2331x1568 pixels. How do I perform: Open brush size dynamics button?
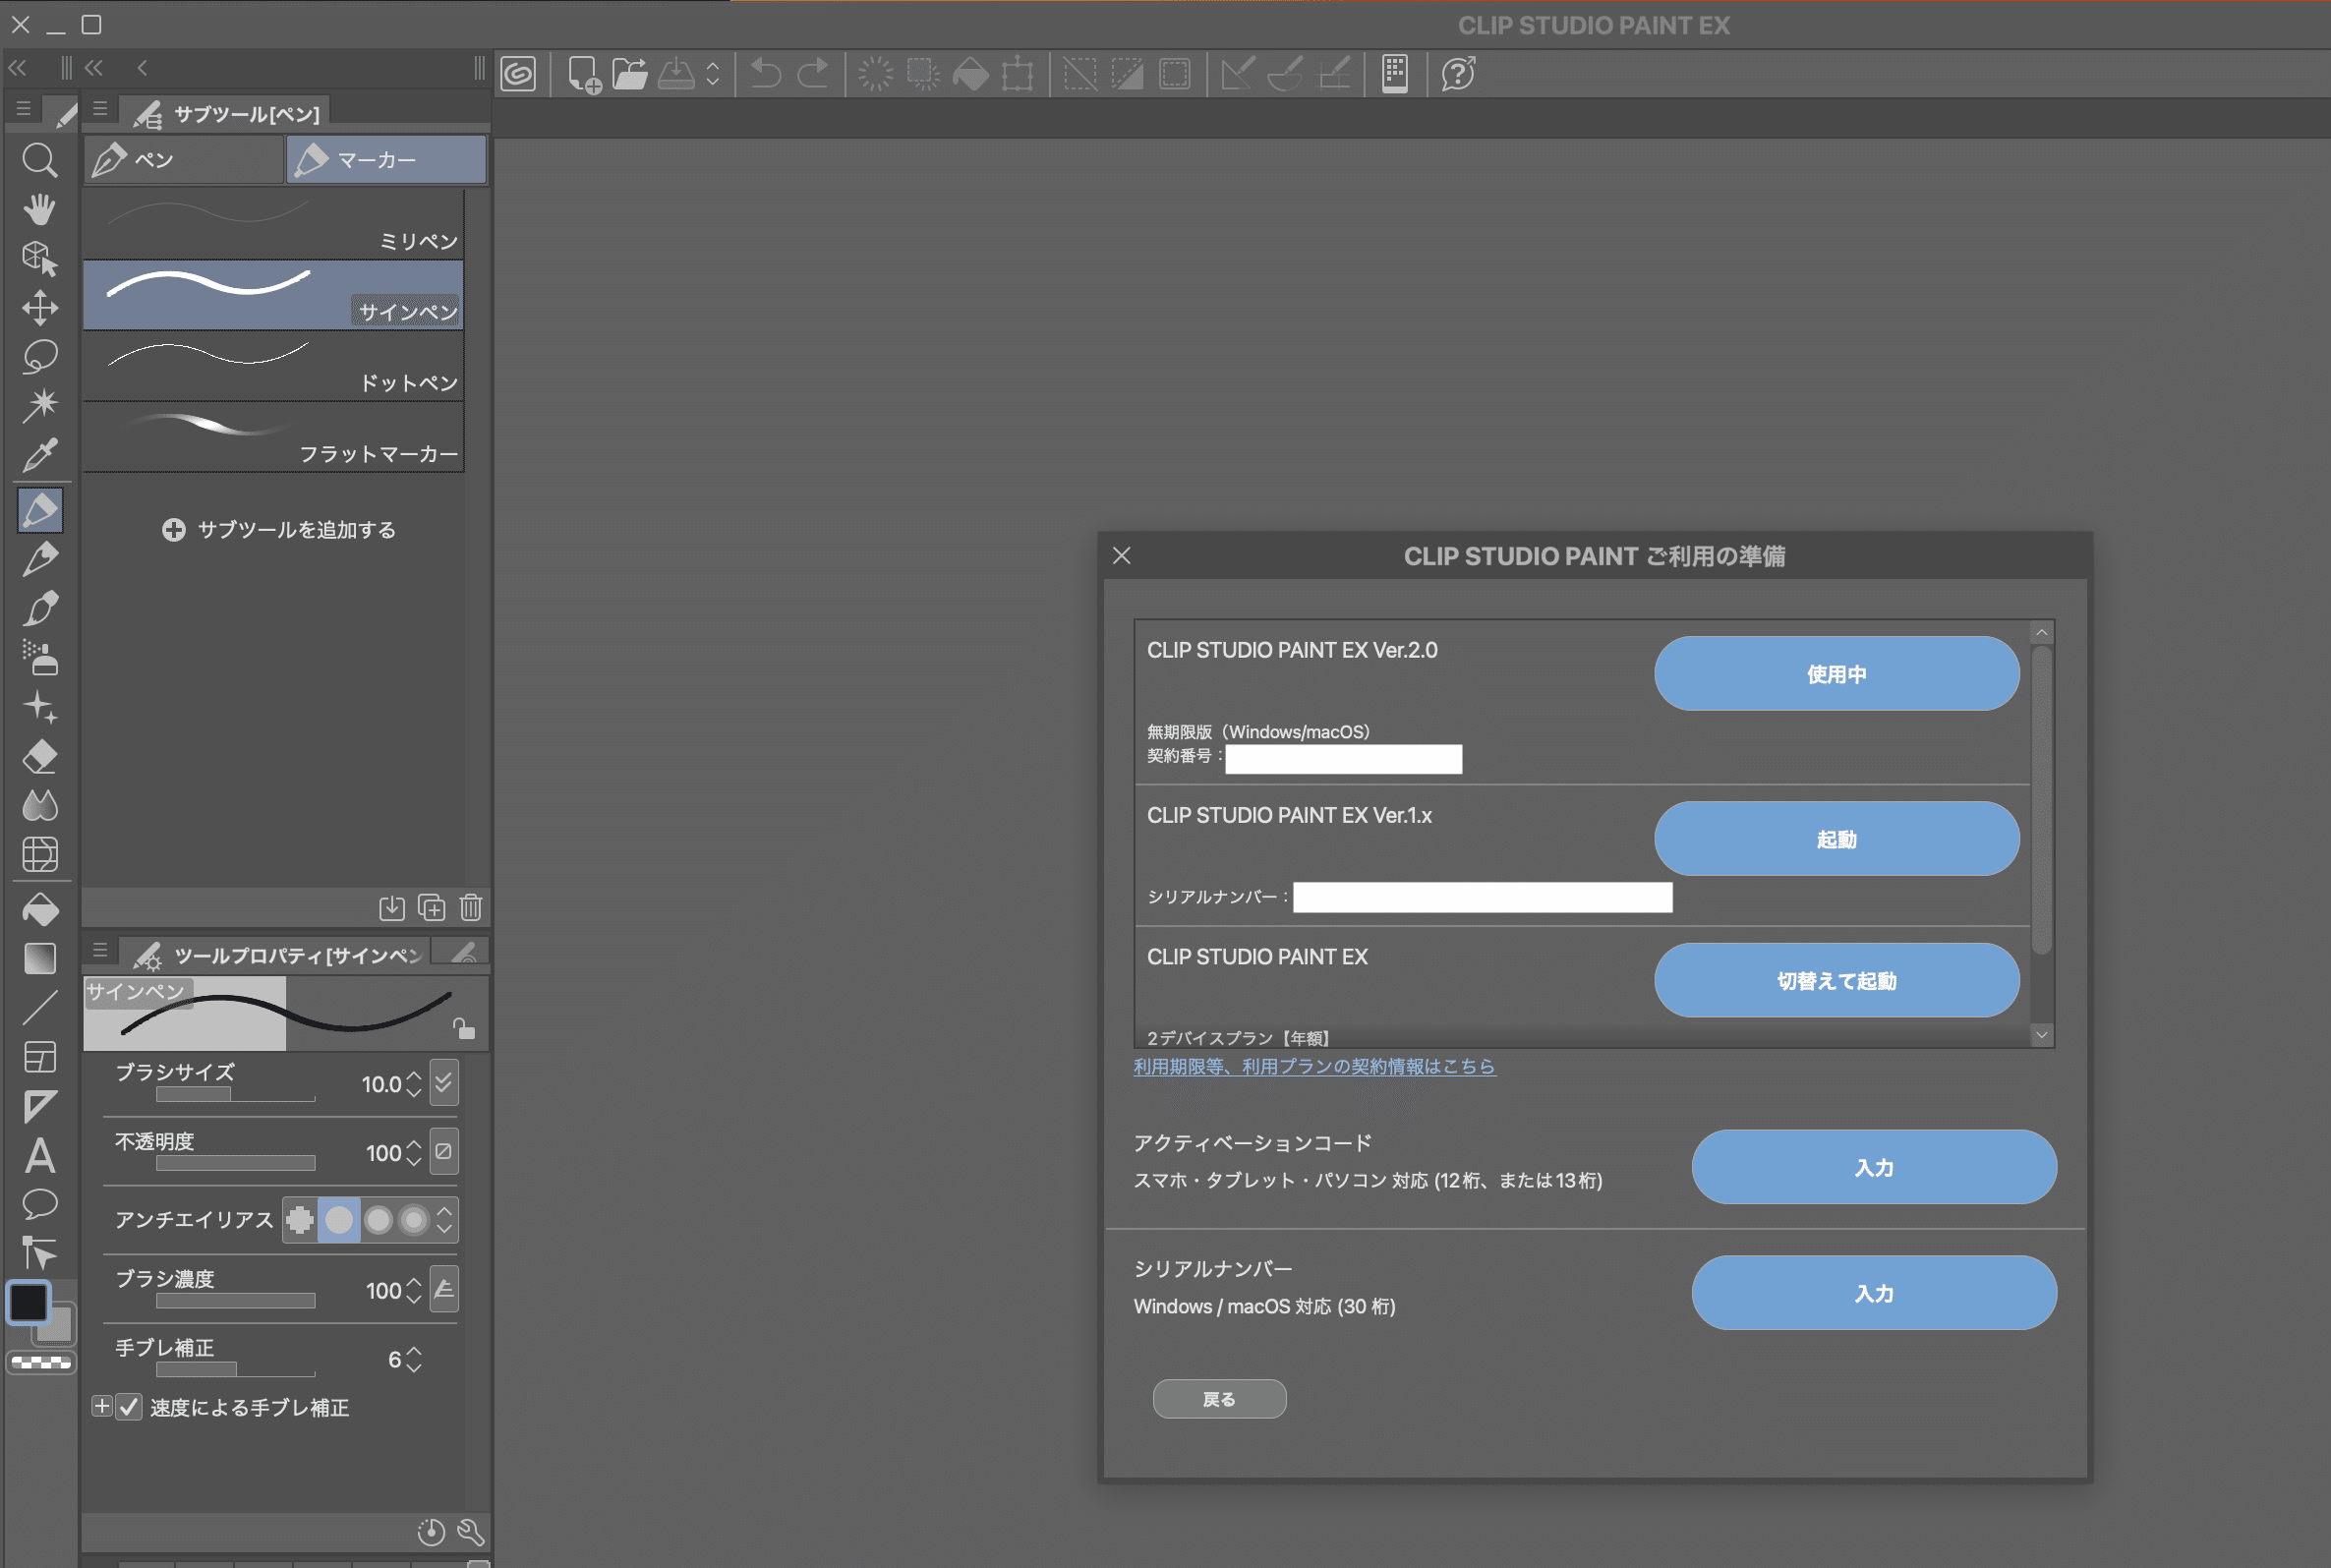tap(444, 1083)
